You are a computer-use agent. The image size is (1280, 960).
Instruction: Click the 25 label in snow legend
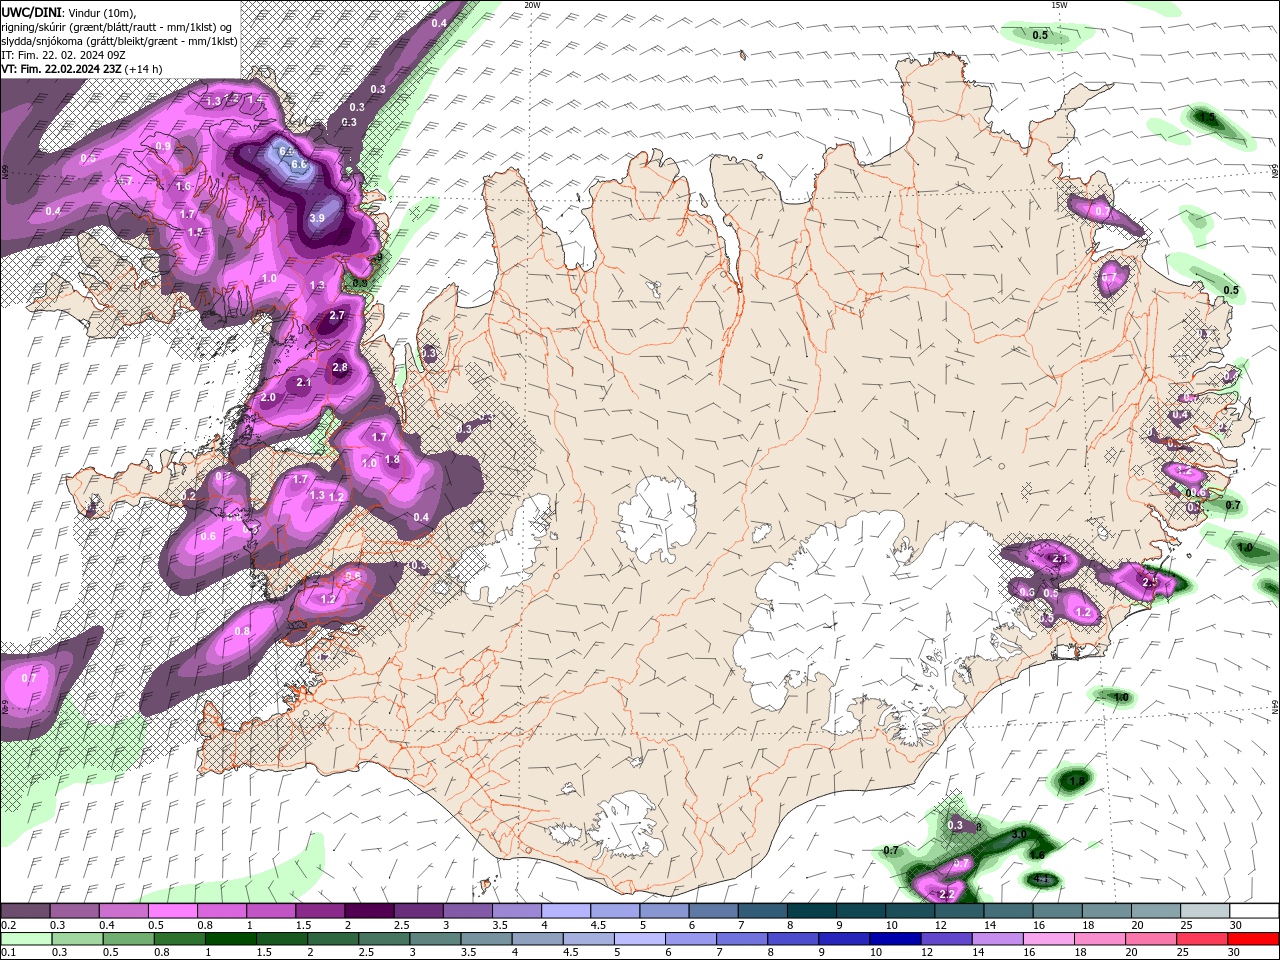pos(1187,926)
